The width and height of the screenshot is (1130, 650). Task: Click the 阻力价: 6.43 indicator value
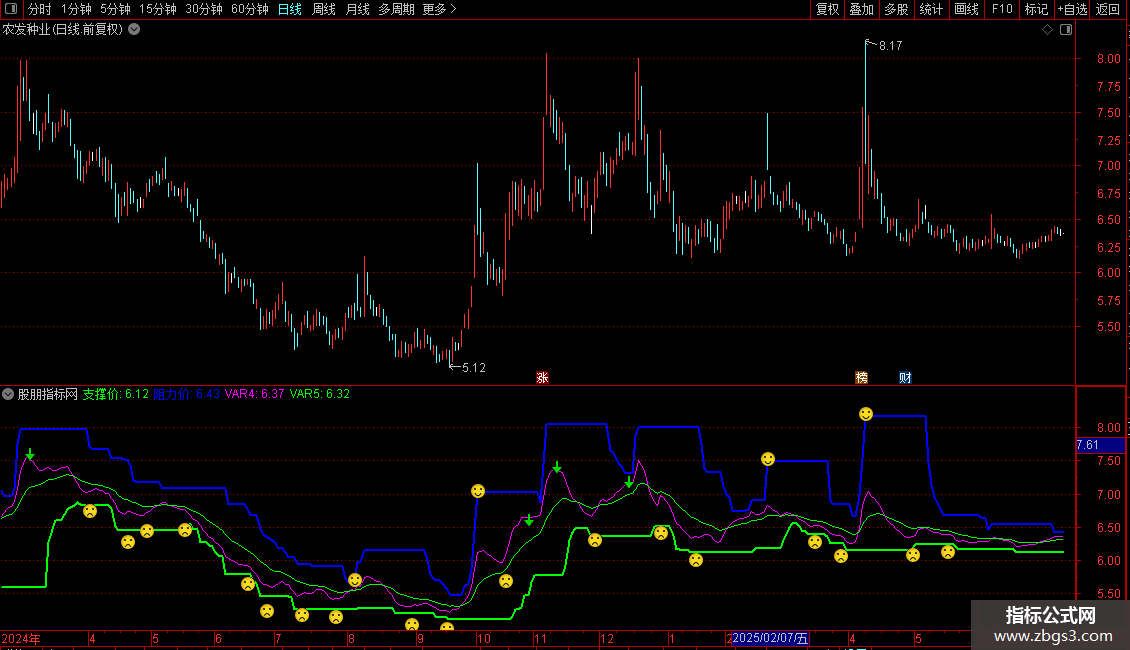(187, 394)
